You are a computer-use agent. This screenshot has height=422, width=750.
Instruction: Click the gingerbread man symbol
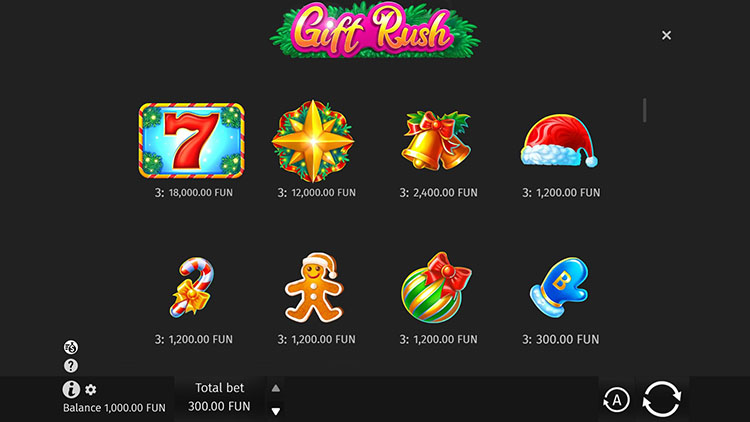point(314,287)
